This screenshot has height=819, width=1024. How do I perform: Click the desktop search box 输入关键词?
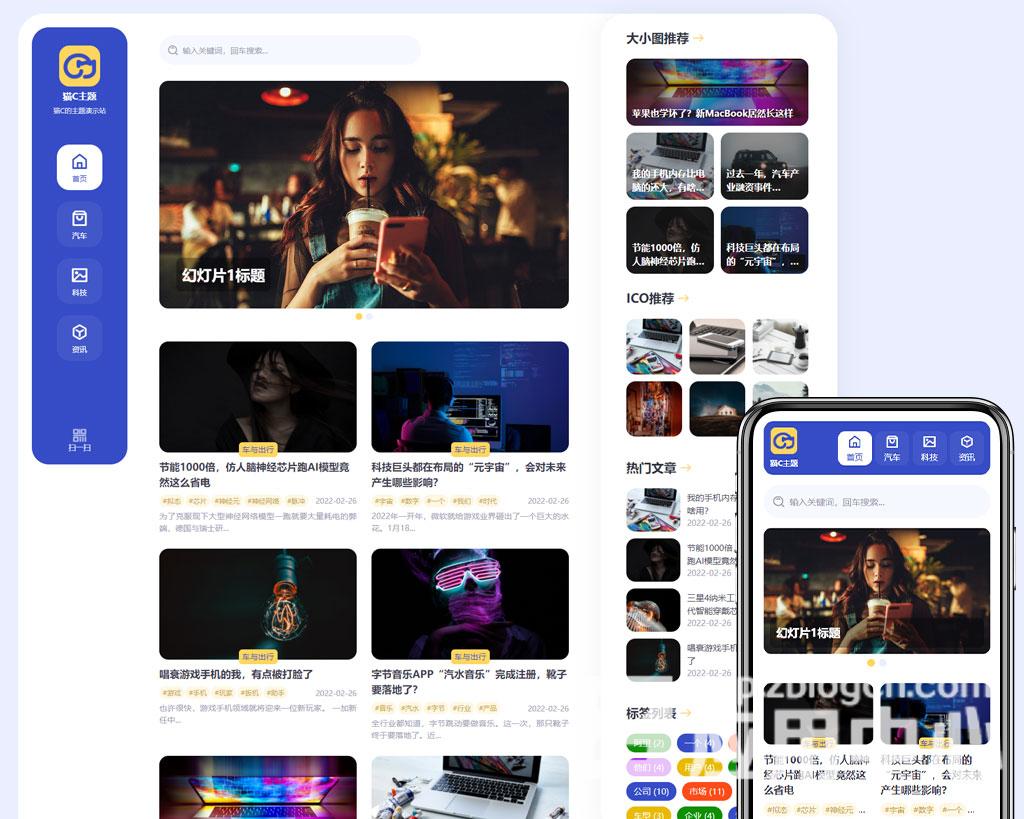[x=290, y=50]
